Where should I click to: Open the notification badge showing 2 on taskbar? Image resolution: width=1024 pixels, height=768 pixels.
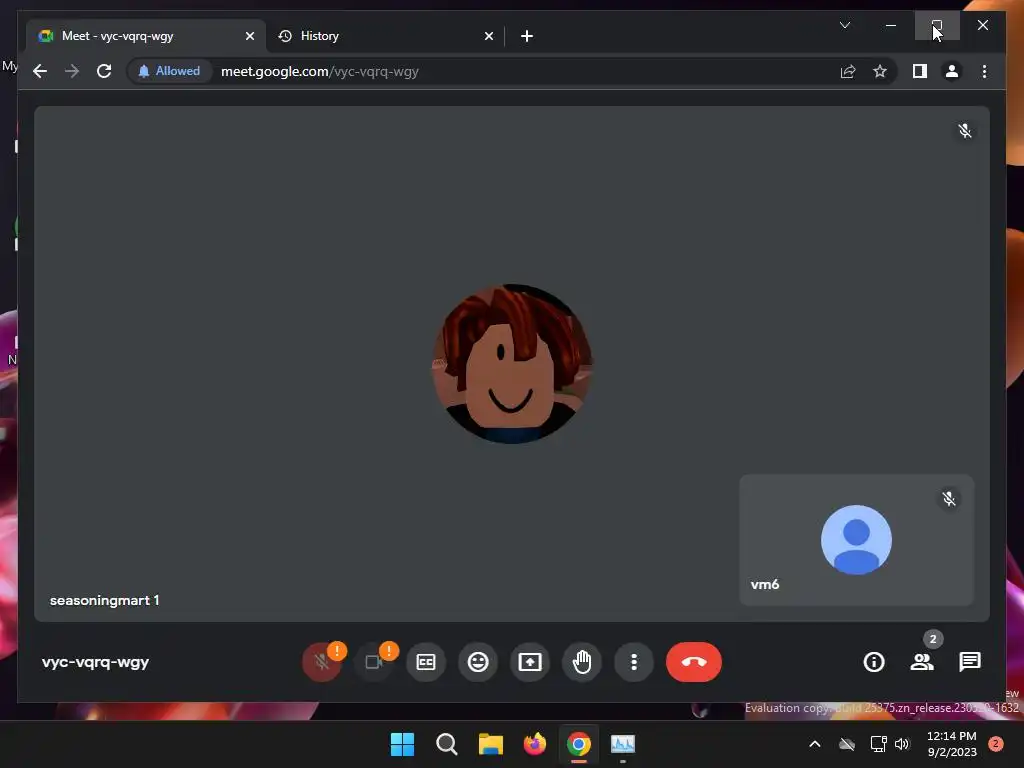[x=996, y=744]
